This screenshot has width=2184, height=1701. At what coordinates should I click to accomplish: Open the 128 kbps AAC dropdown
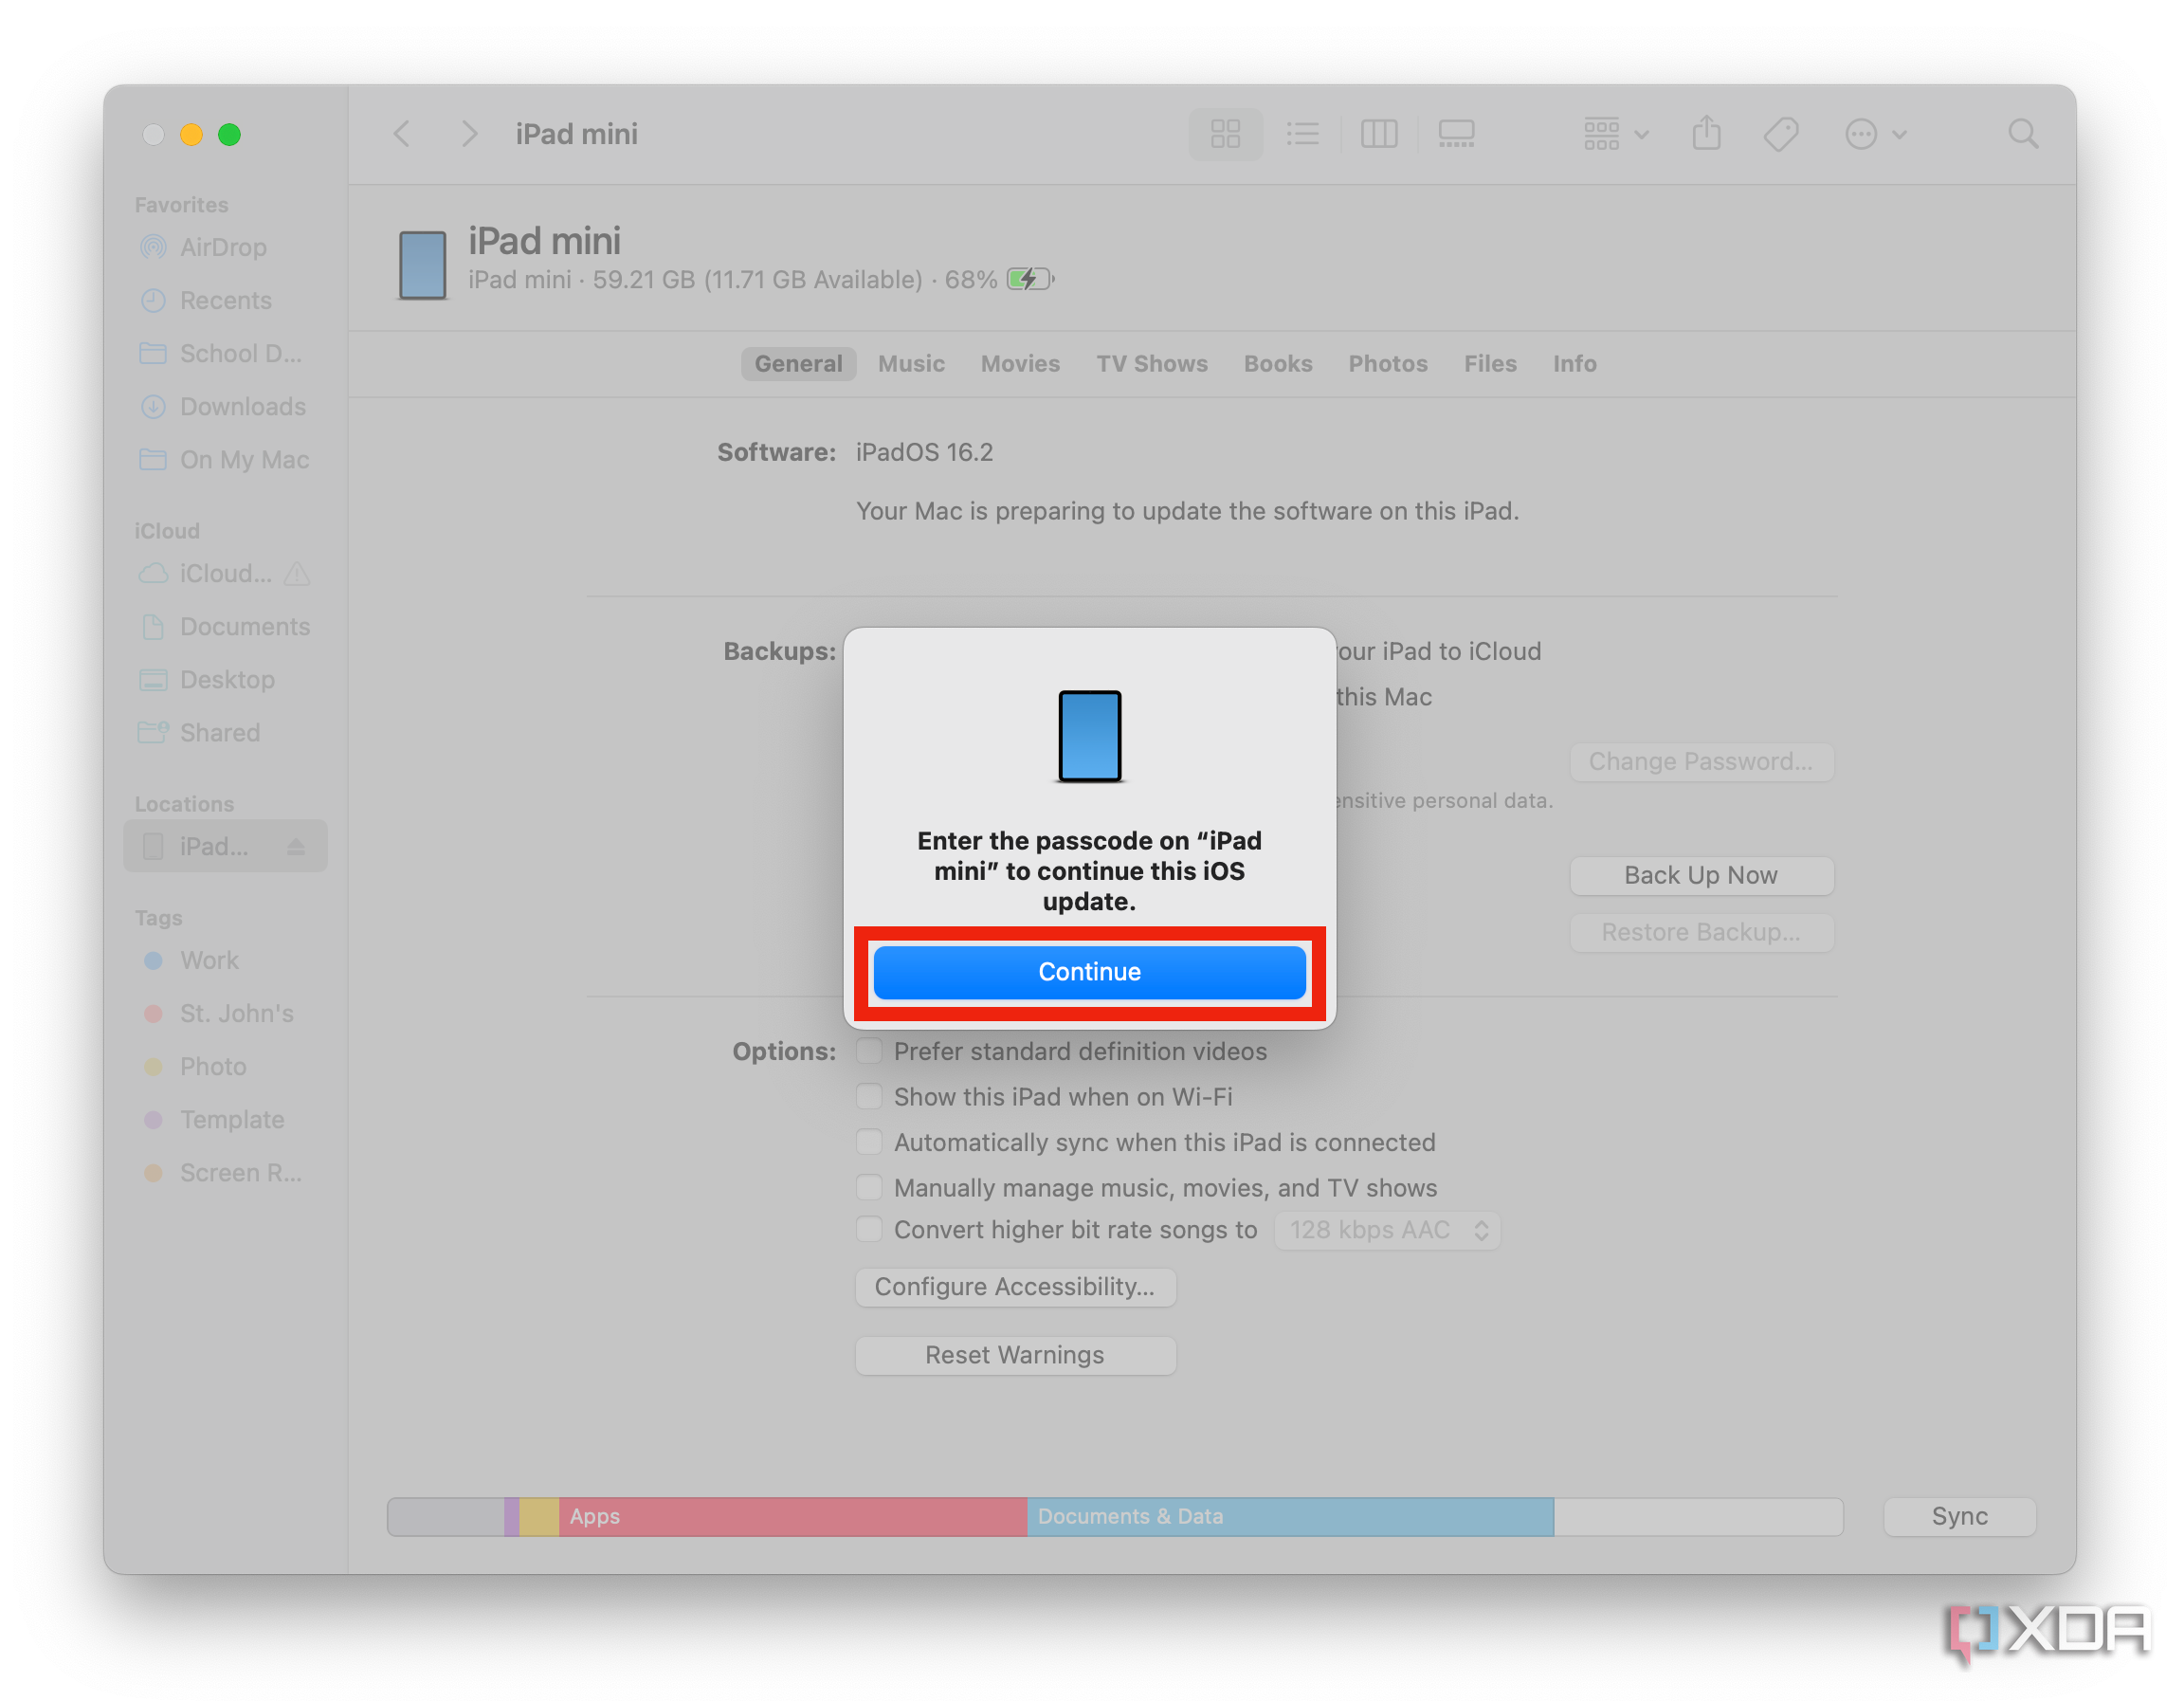click(x=1387, y=1230)
